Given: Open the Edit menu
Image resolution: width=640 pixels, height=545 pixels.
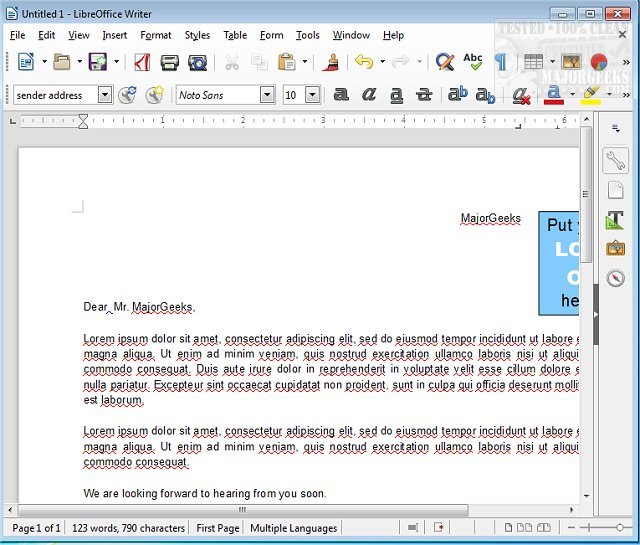Looking at the screenshot, I should coord(47,36).
